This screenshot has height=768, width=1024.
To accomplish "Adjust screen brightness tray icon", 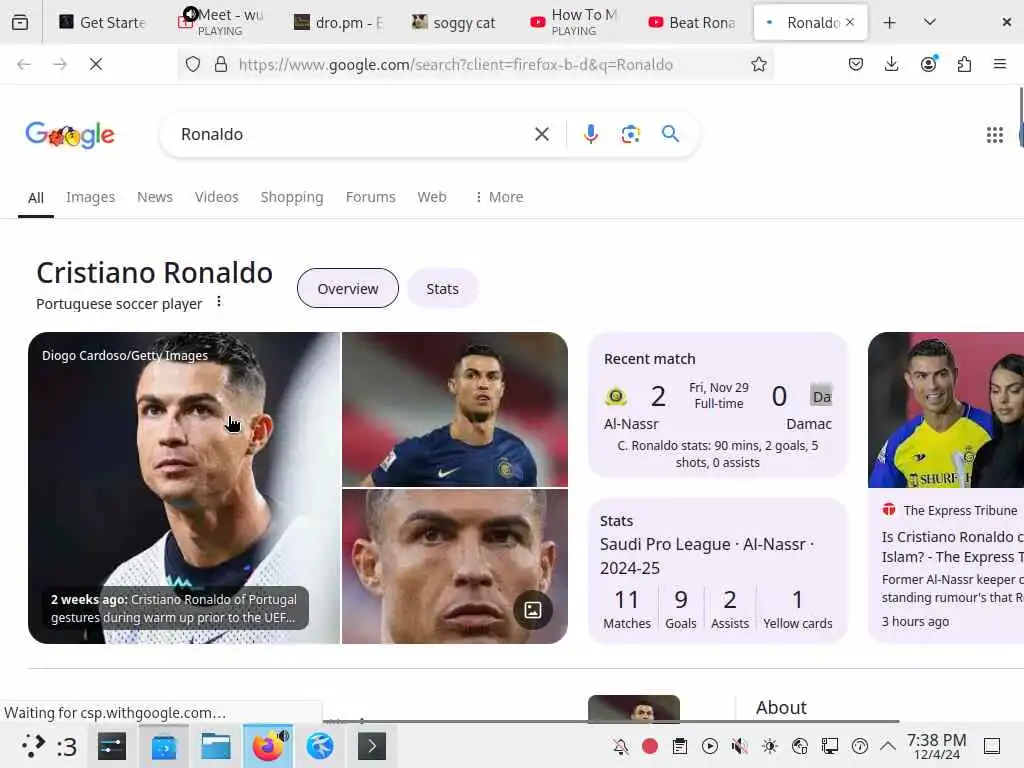I will click(x=769, y=746).
